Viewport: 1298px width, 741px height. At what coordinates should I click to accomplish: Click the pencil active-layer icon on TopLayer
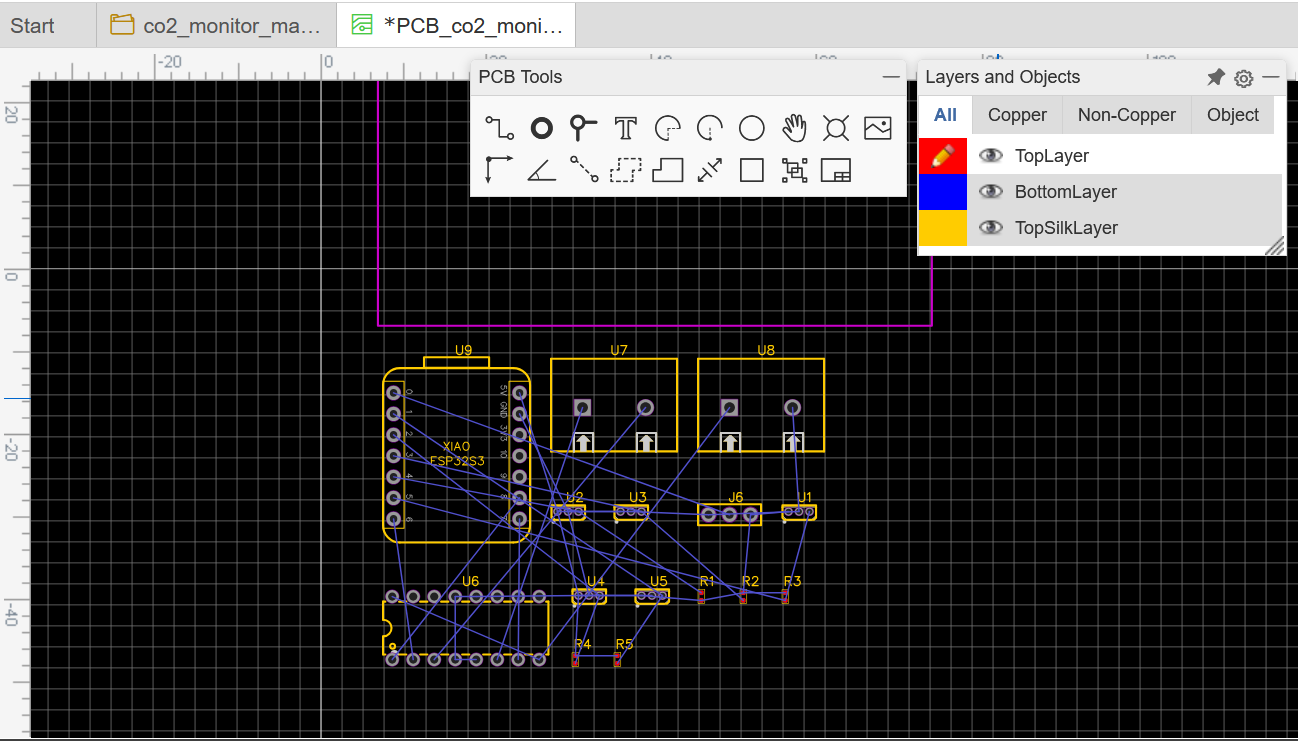(943, 155)
